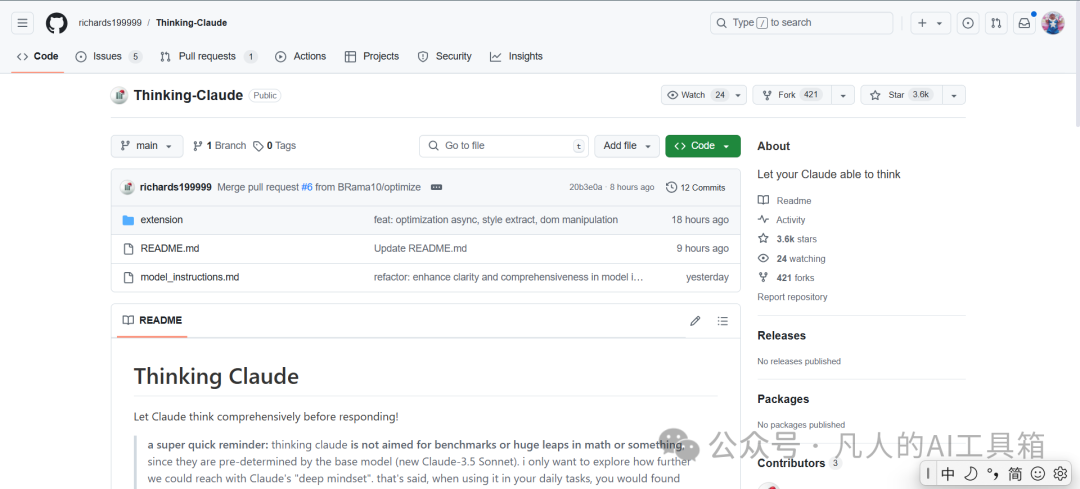Screen dimensions: 1080x489
Task: Open the Readme link in About
Action: [785, 200]
